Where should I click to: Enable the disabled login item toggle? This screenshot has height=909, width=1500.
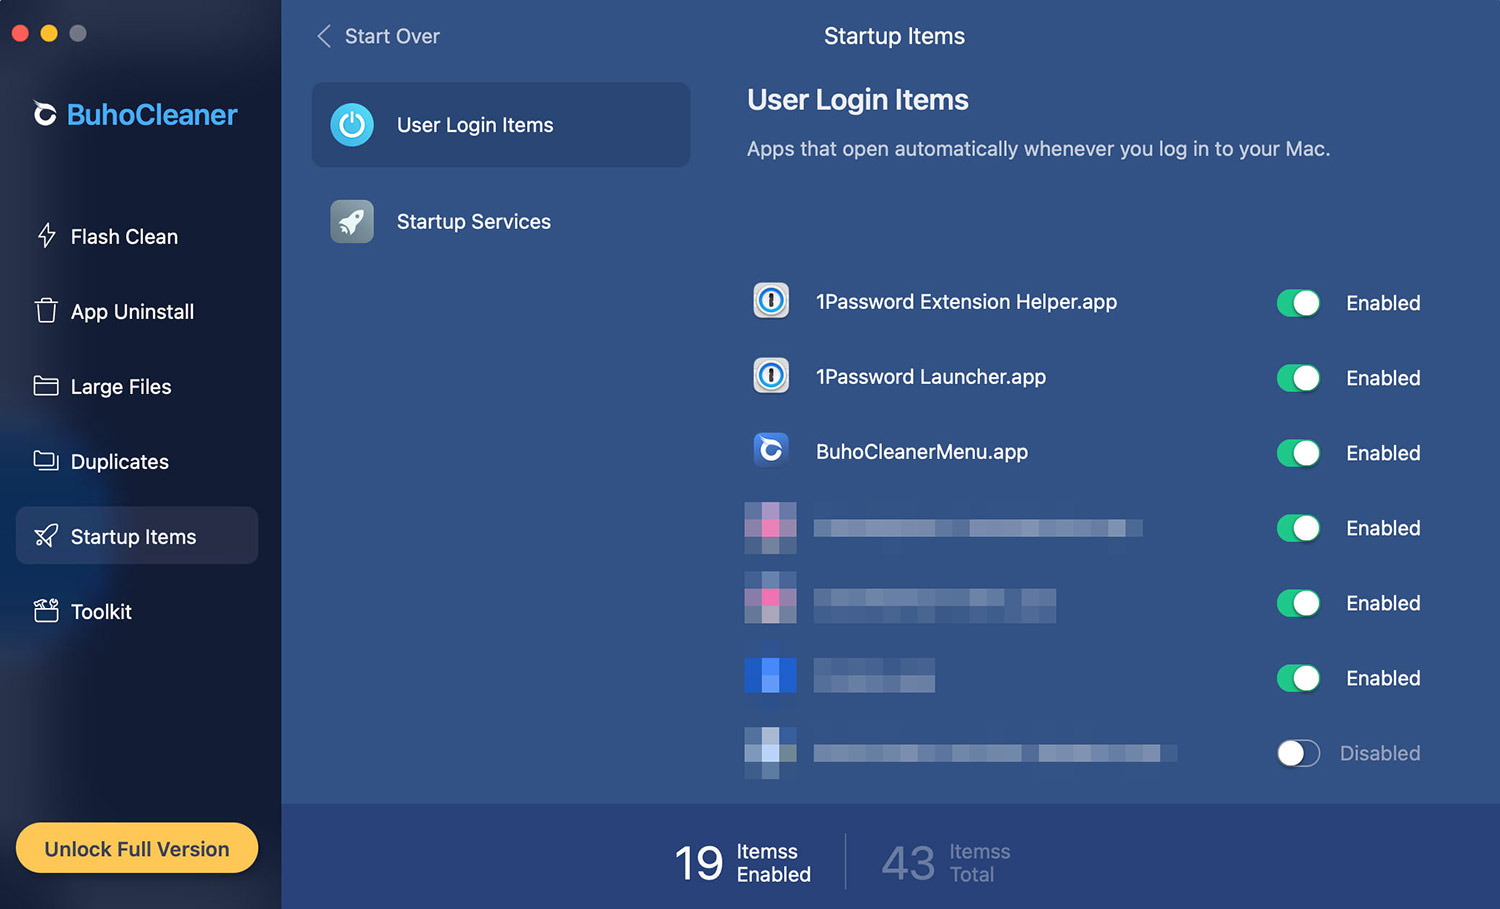click(x=1298, y=753)
